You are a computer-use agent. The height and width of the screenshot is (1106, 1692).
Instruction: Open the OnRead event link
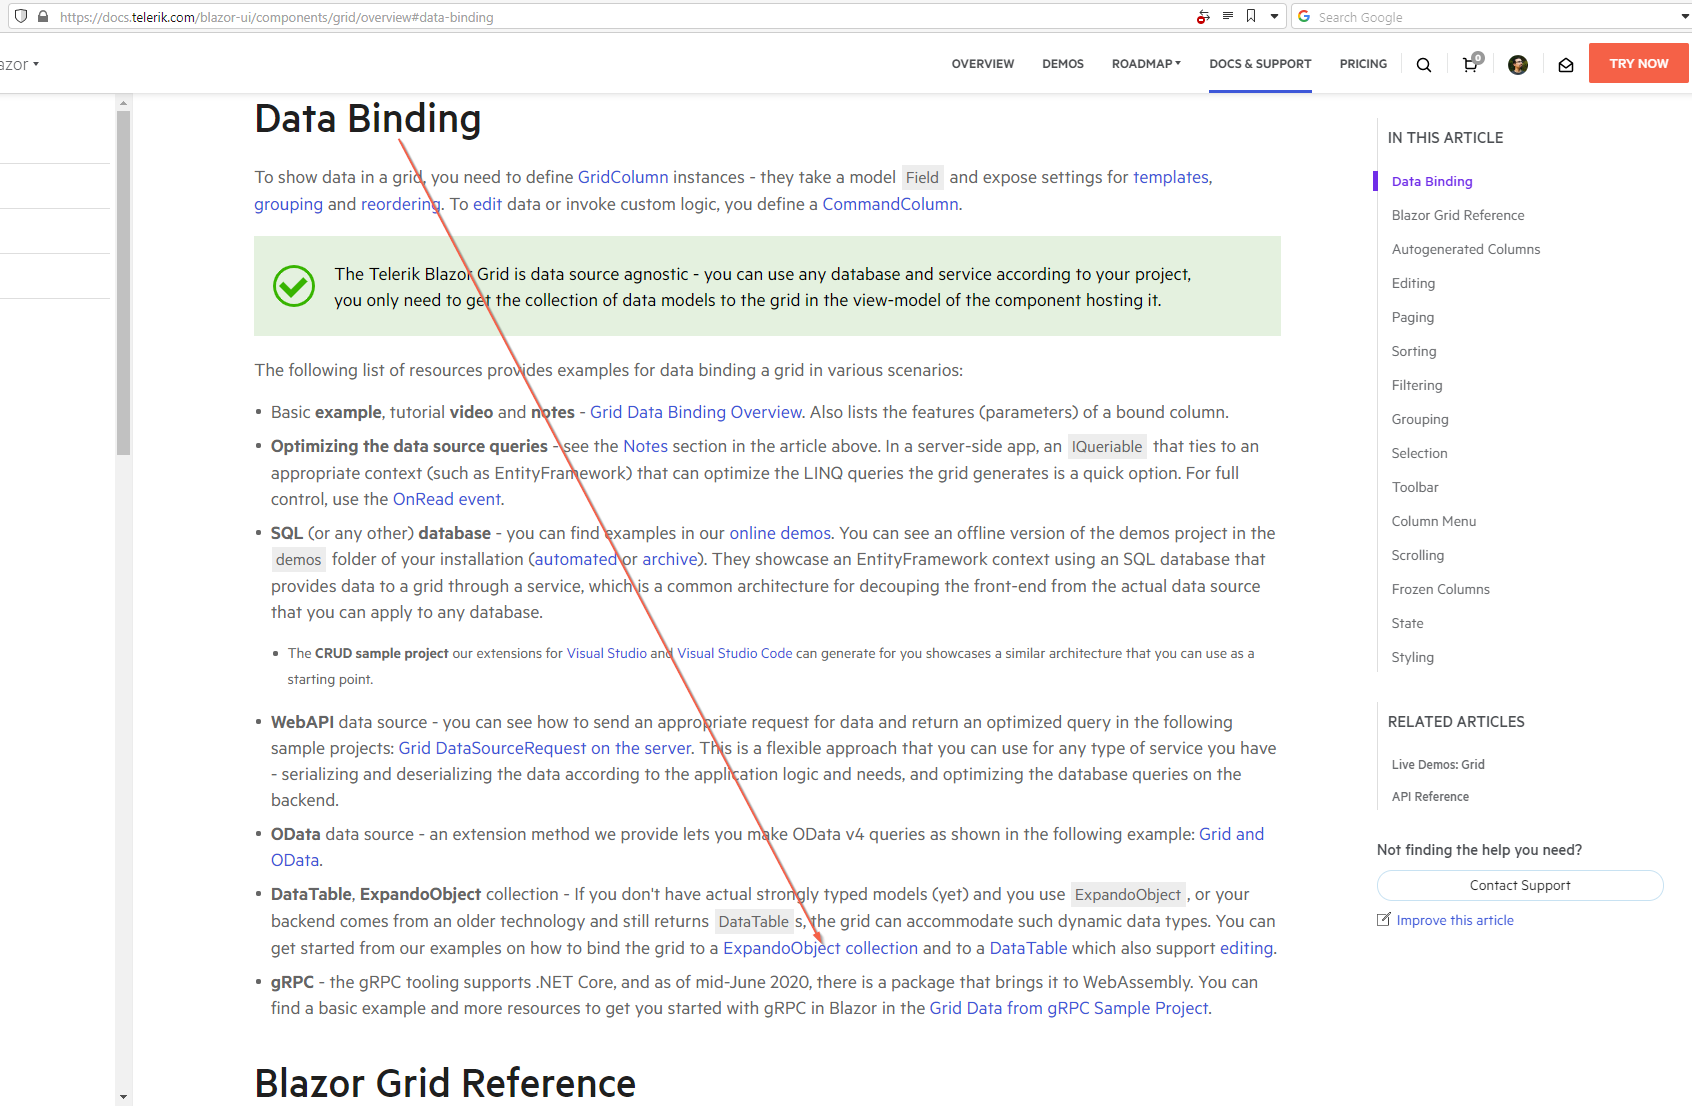[447, 499]
